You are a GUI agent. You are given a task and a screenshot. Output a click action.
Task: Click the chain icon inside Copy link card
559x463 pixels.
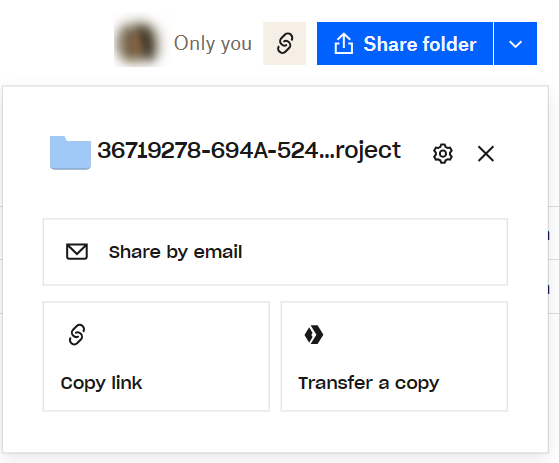77,335
